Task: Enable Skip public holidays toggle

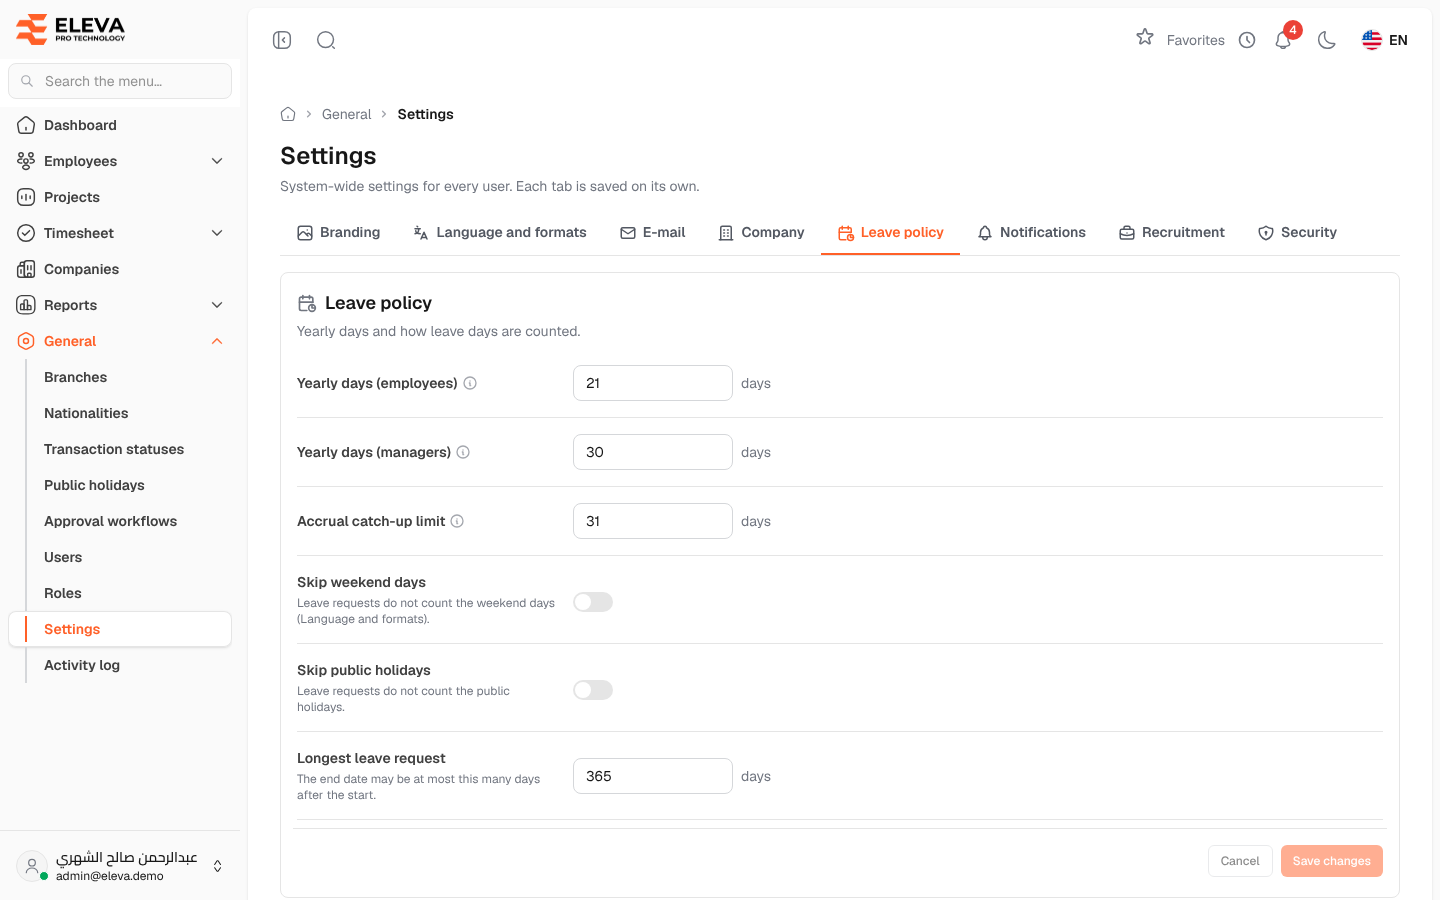Action: click(x=593, y=690)
